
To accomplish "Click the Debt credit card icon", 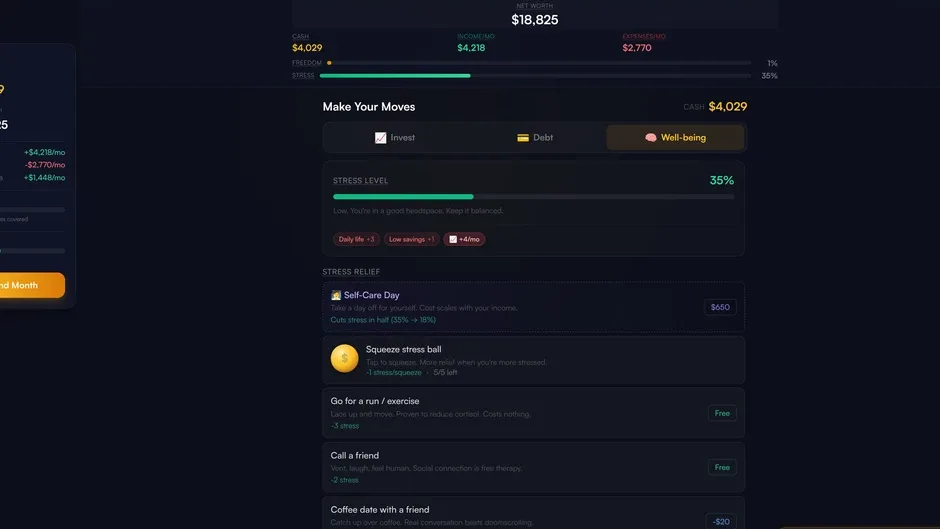I will [x=523, y=138].
